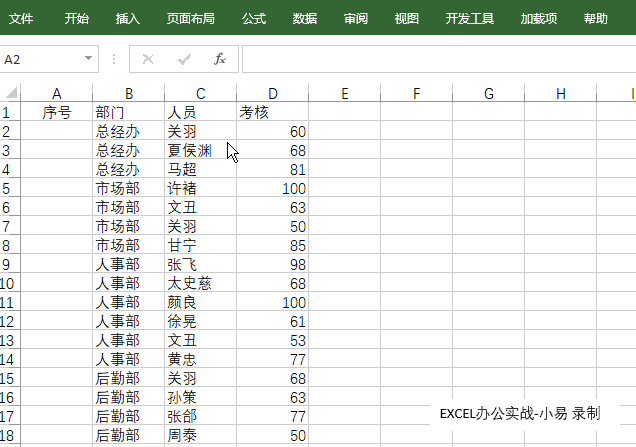Select row 5 header
The image size is (636, 447).
(9, 188)
